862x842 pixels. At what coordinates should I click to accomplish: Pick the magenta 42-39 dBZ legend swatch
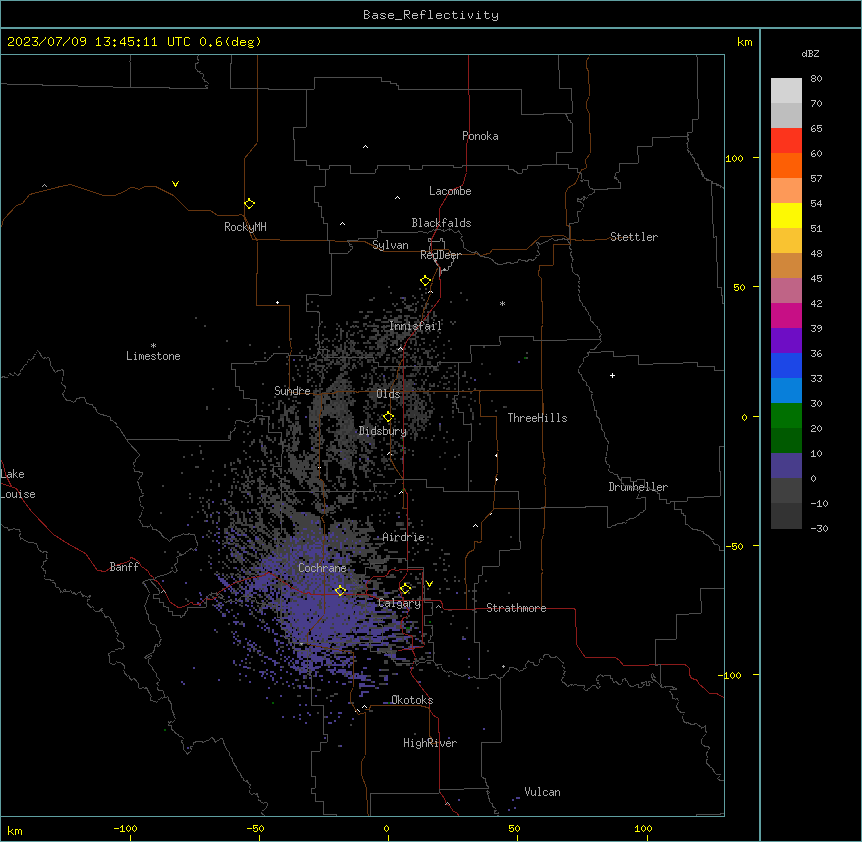[786, 315]
